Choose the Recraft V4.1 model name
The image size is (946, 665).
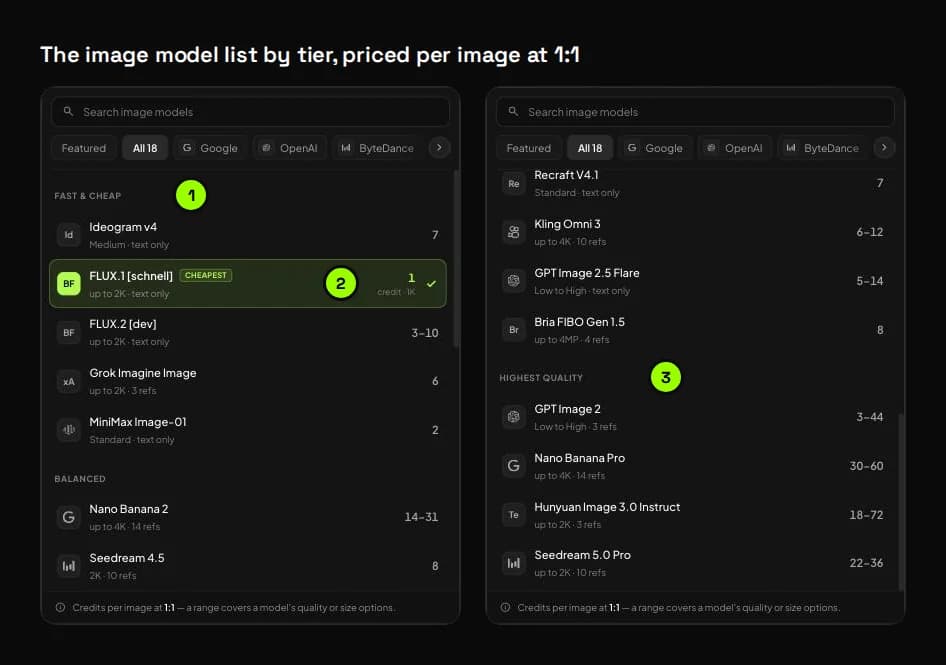click(567, 175)
